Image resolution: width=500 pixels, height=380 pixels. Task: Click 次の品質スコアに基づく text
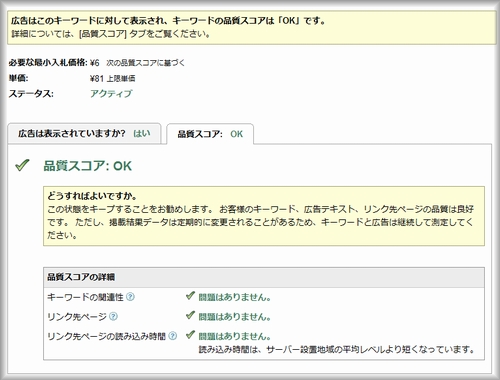click(x=146, y=63)
